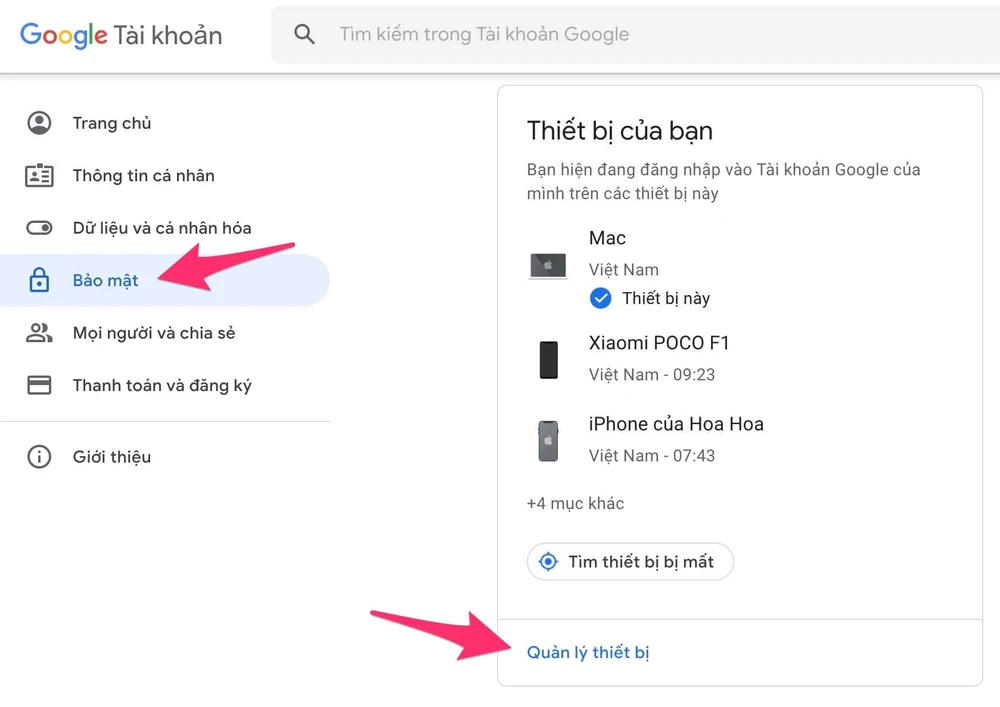This screenshot has width=1000, height=707.
Task: Click the Thanh toán và đăng ký wallet icon
Action: [x=39, y=385]
